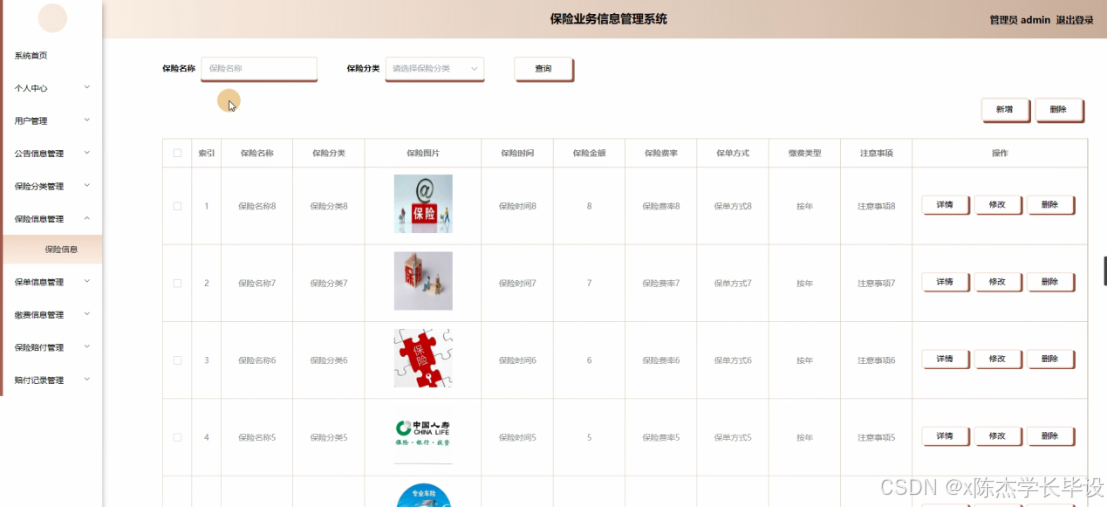Click the cell 保险分类8

click(x=329, y=206)
